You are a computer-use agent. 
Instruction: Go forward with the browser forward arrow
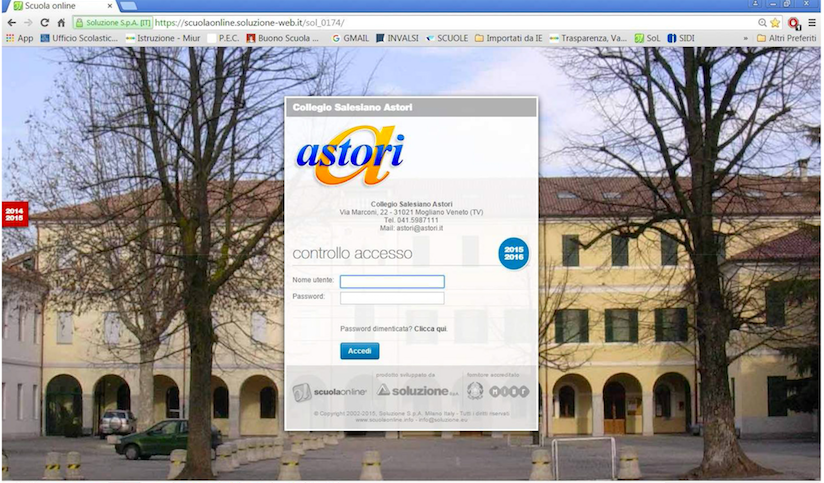point(28,23)
